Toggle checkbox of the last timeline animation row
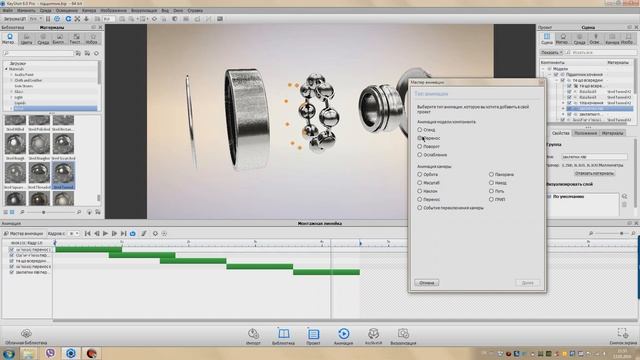This screenshot has height=360, width=640. (x=11, y=272)
